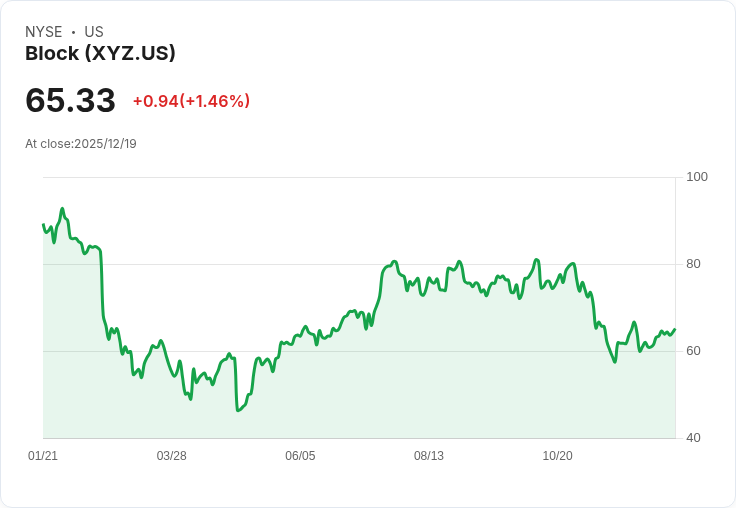Screen dimensions: 736x508
Task: Click the 40 y-axis label
Action: coord(693,438)
